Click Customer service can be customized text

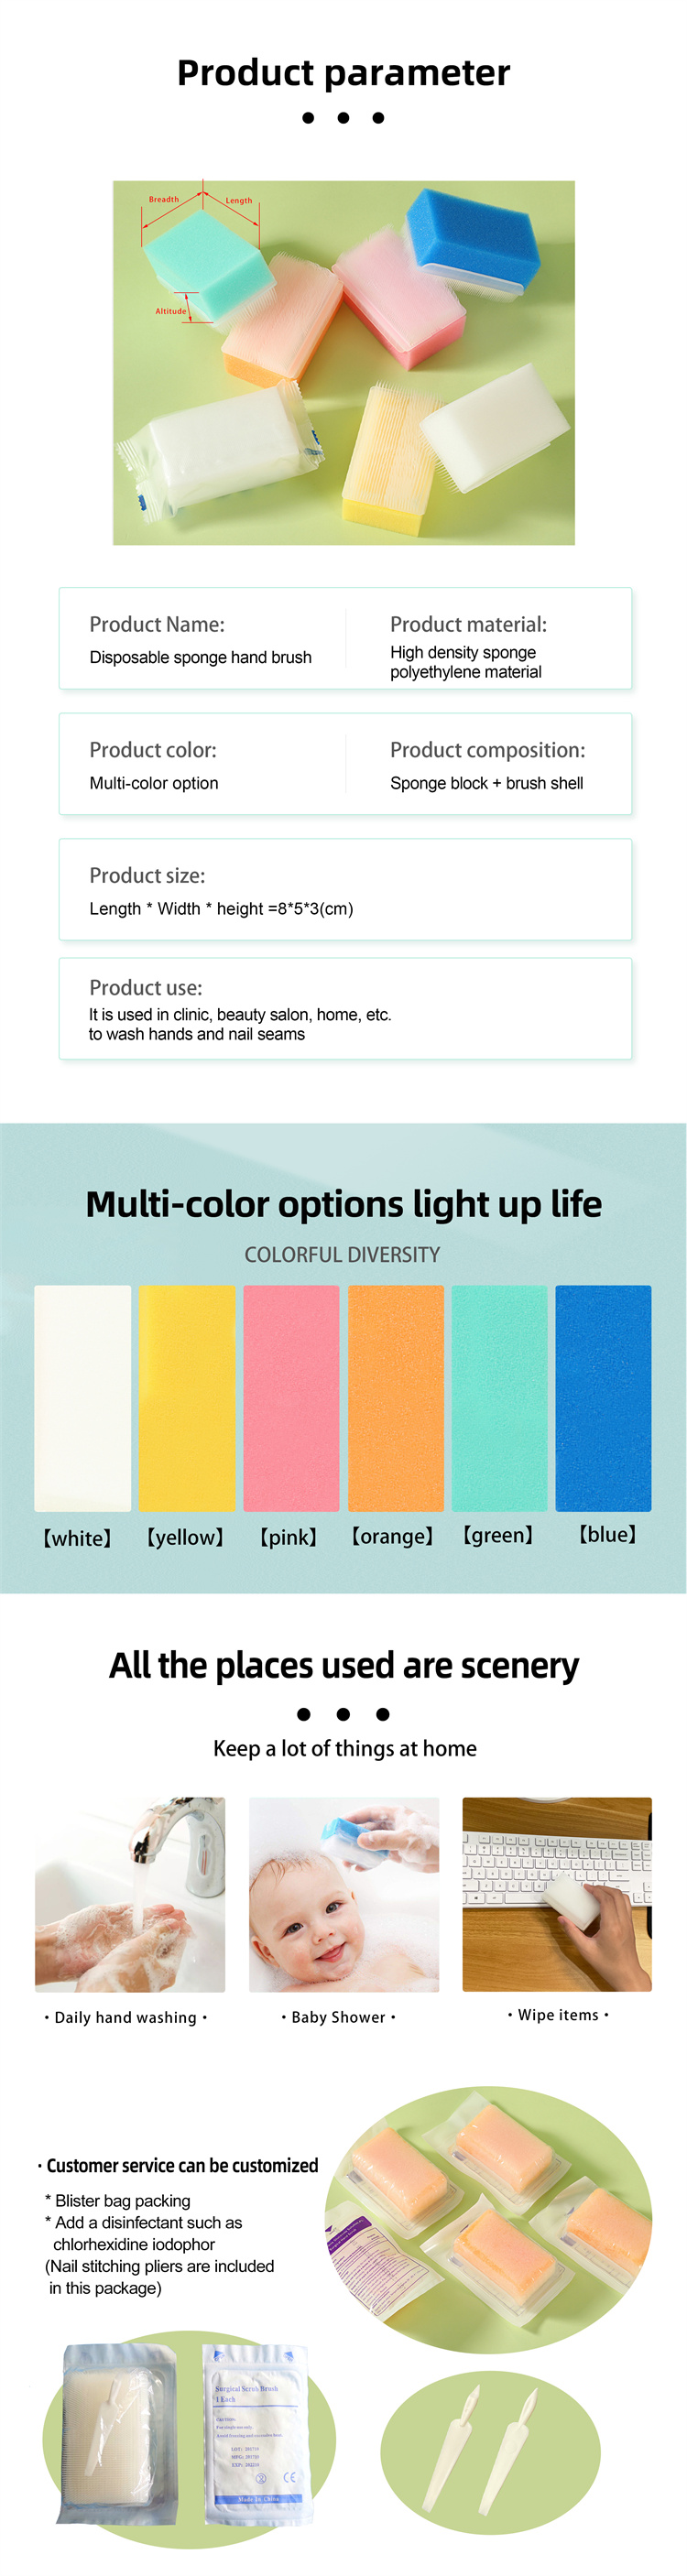click(182, 2165)
